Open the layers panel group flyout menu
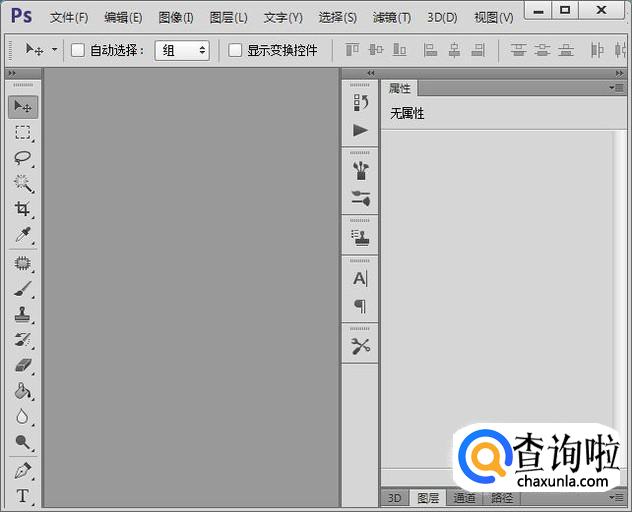 (x=616, y=497)
